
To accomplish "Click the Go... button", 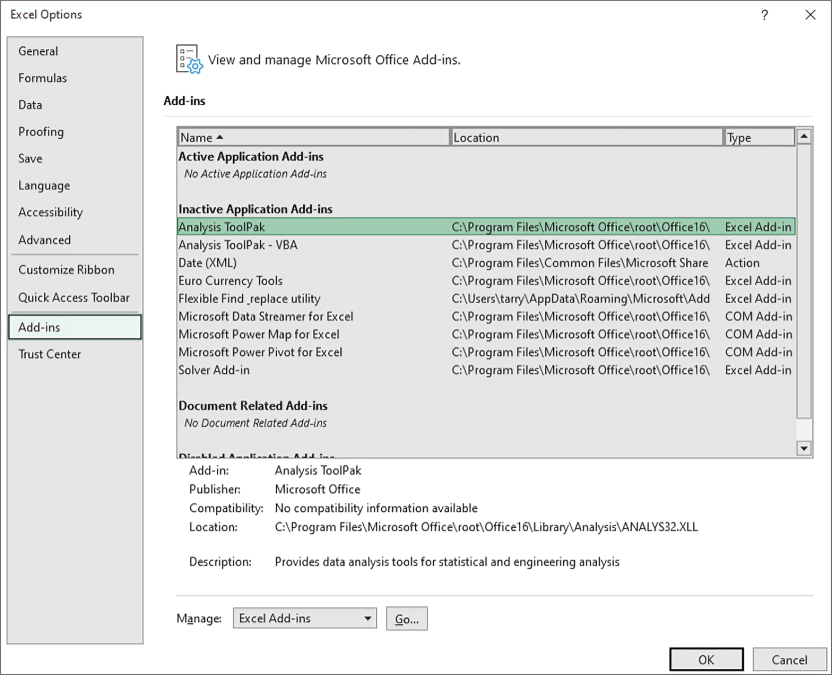I will (407, 619).
